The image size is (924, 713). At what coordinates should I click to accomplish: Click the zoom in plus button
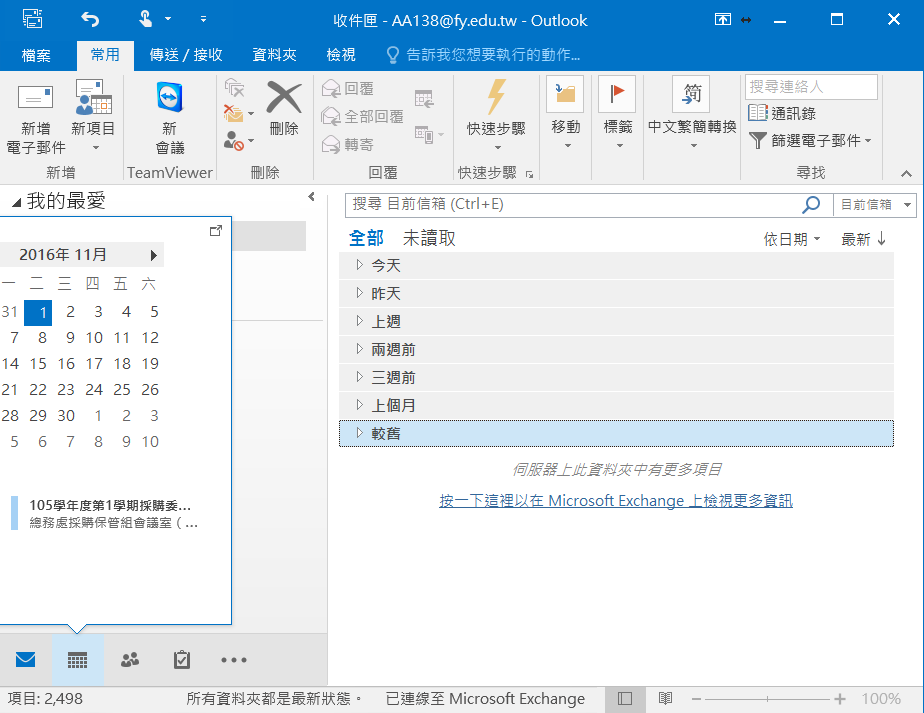(840, 699)
